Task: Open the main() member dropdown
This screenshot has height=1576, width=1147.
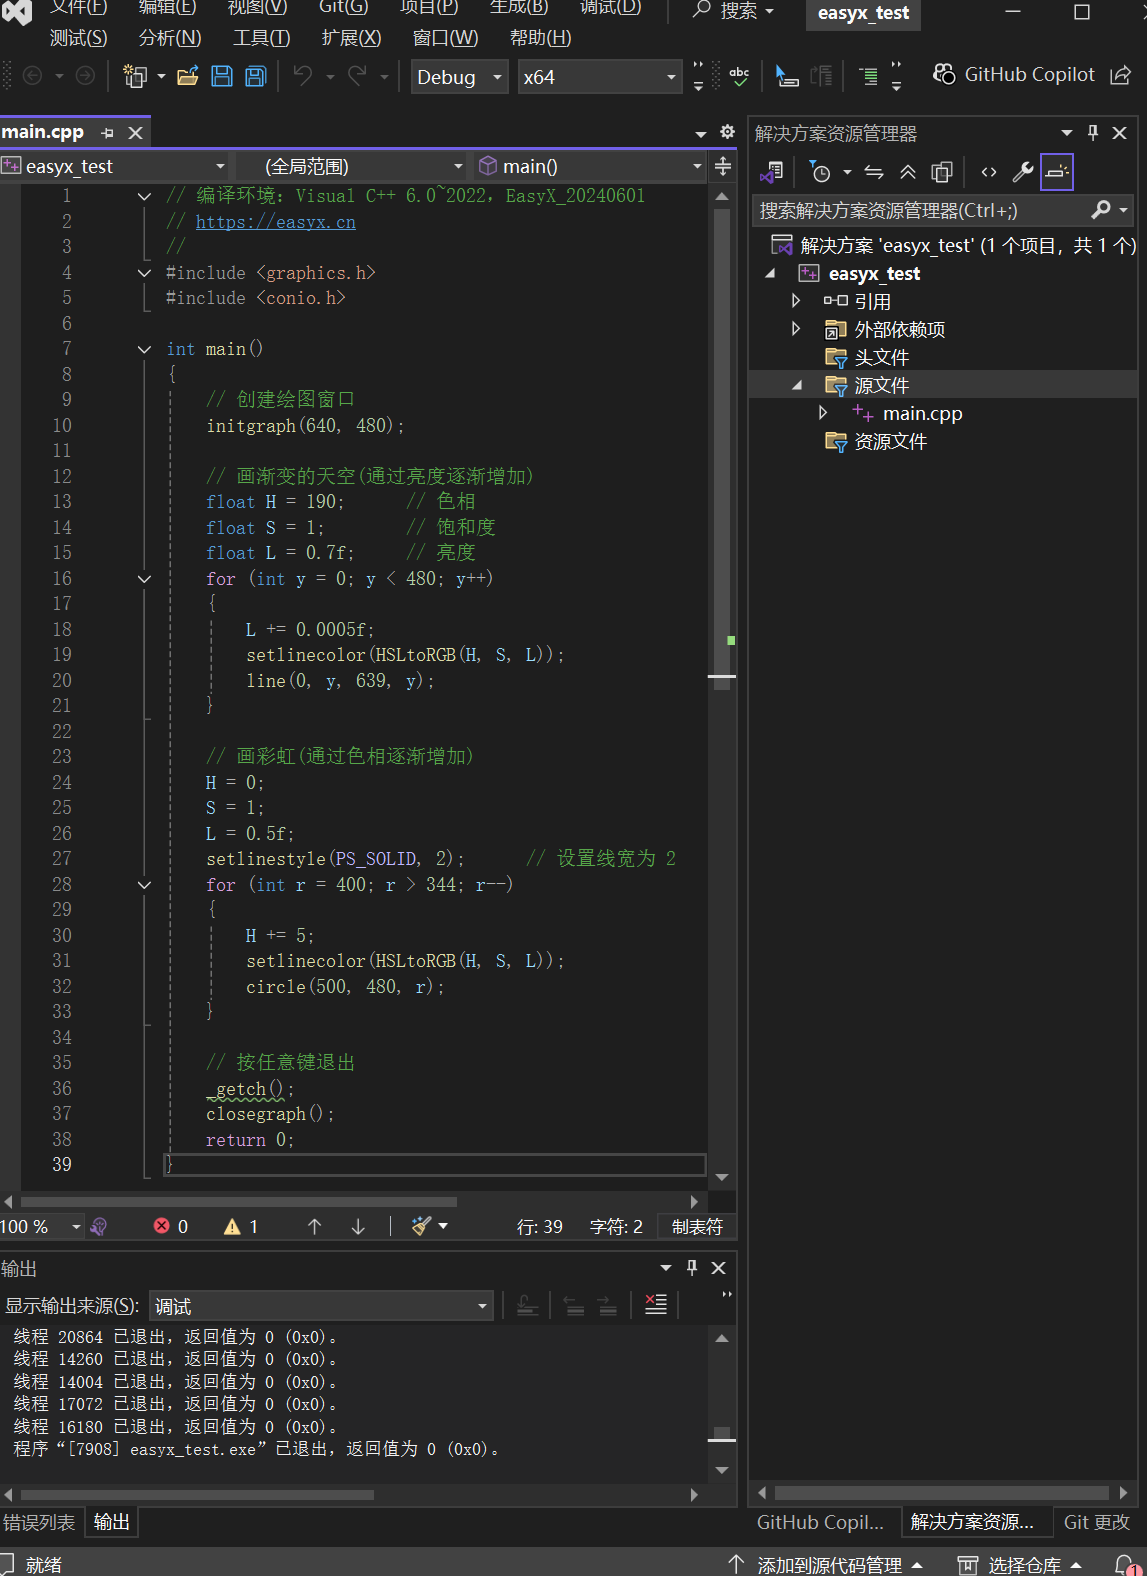Action: (590, 166)
